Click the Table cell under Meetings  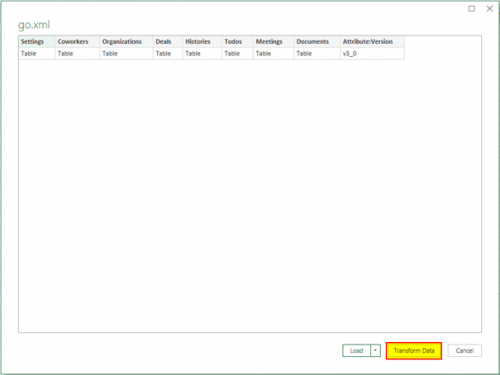point(273,54)
